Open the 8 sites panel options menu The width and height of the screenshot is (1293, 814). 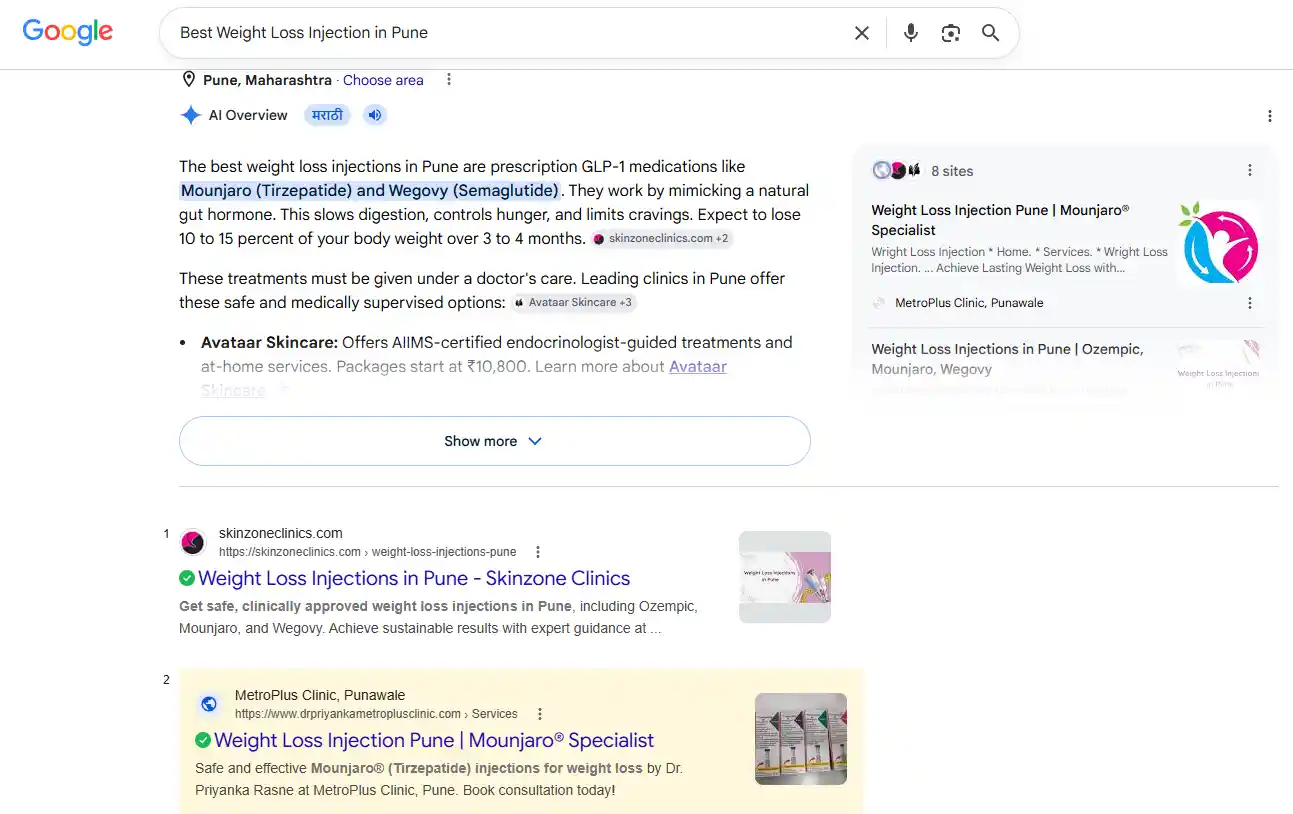pyautogui.click(x=1249, y=171)
